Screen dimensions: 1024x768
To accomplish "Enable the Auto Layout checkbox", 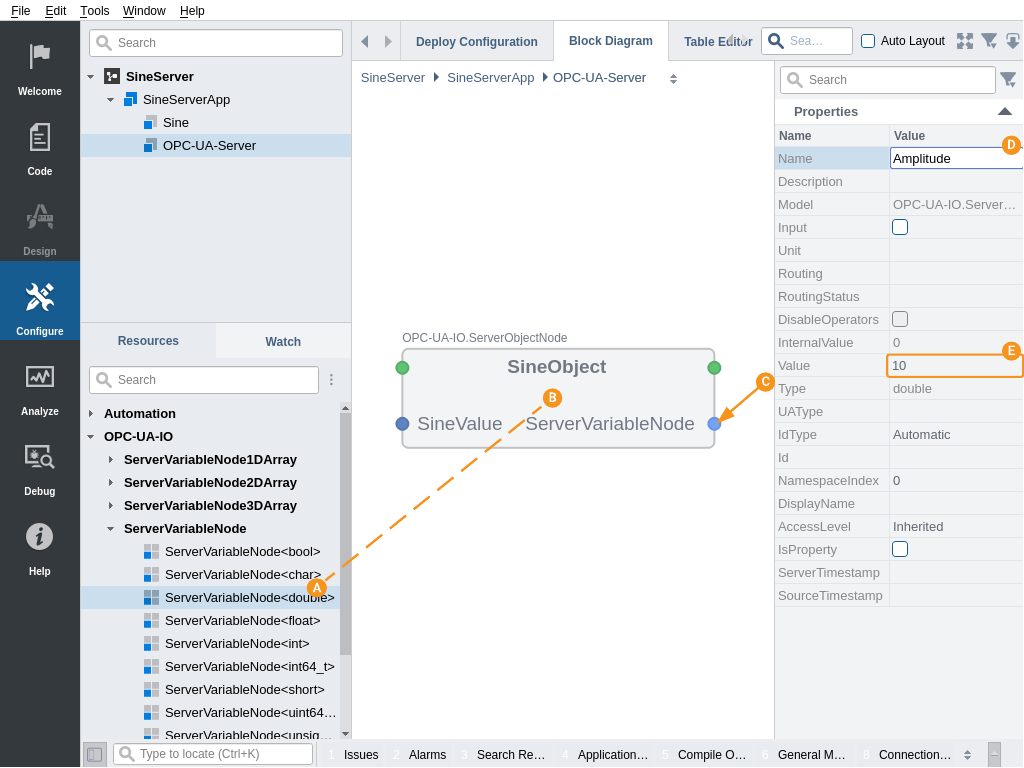I will click(x=868, y=41).
